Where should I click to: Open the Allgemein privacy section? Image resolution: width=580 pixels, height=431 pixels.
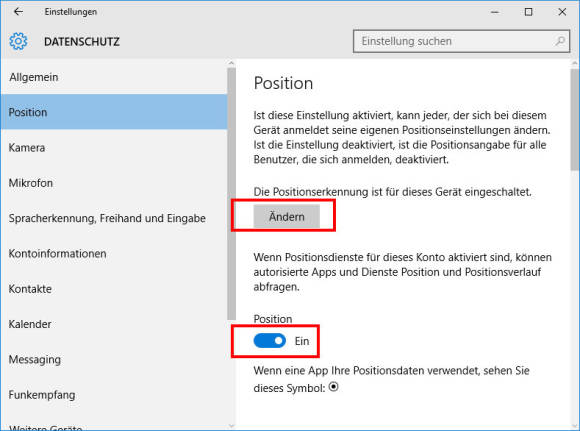[x=114, y=77]
